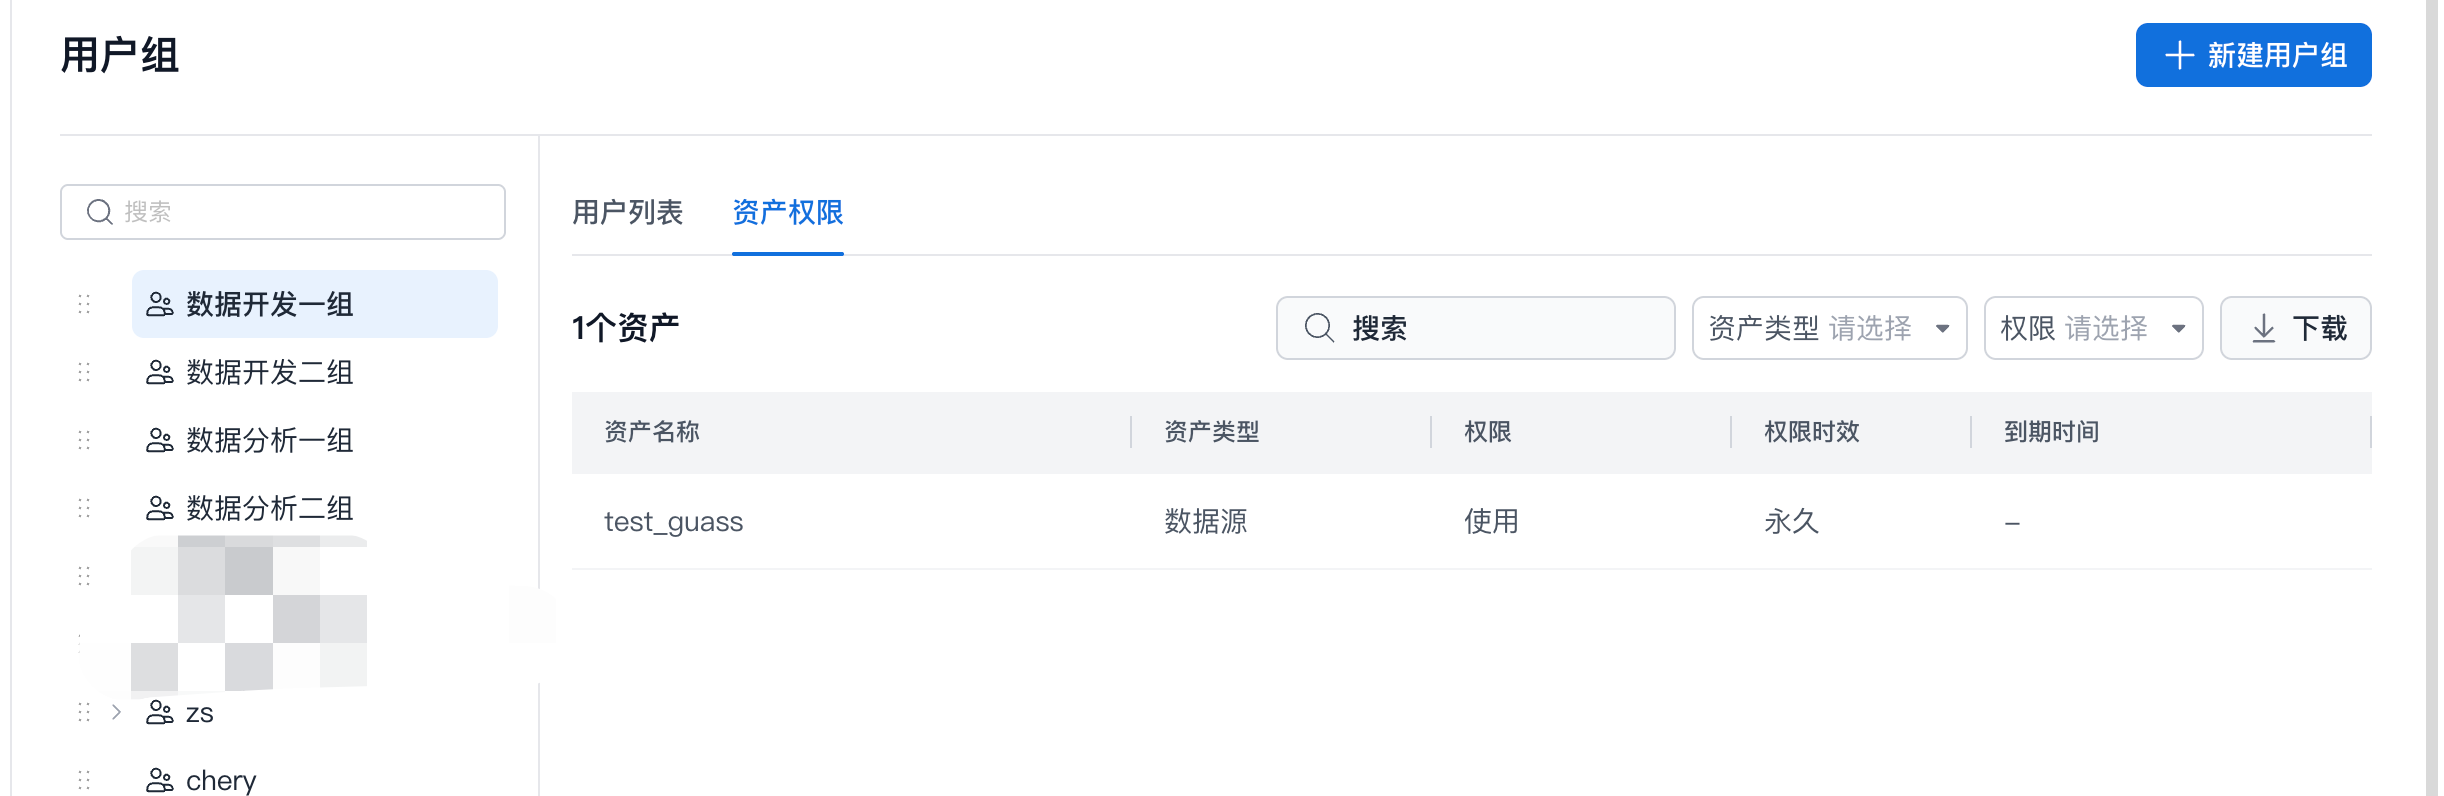Click the 下载 button
The height and width of the screenshot is (796, 2444).
pos(2295,328)
